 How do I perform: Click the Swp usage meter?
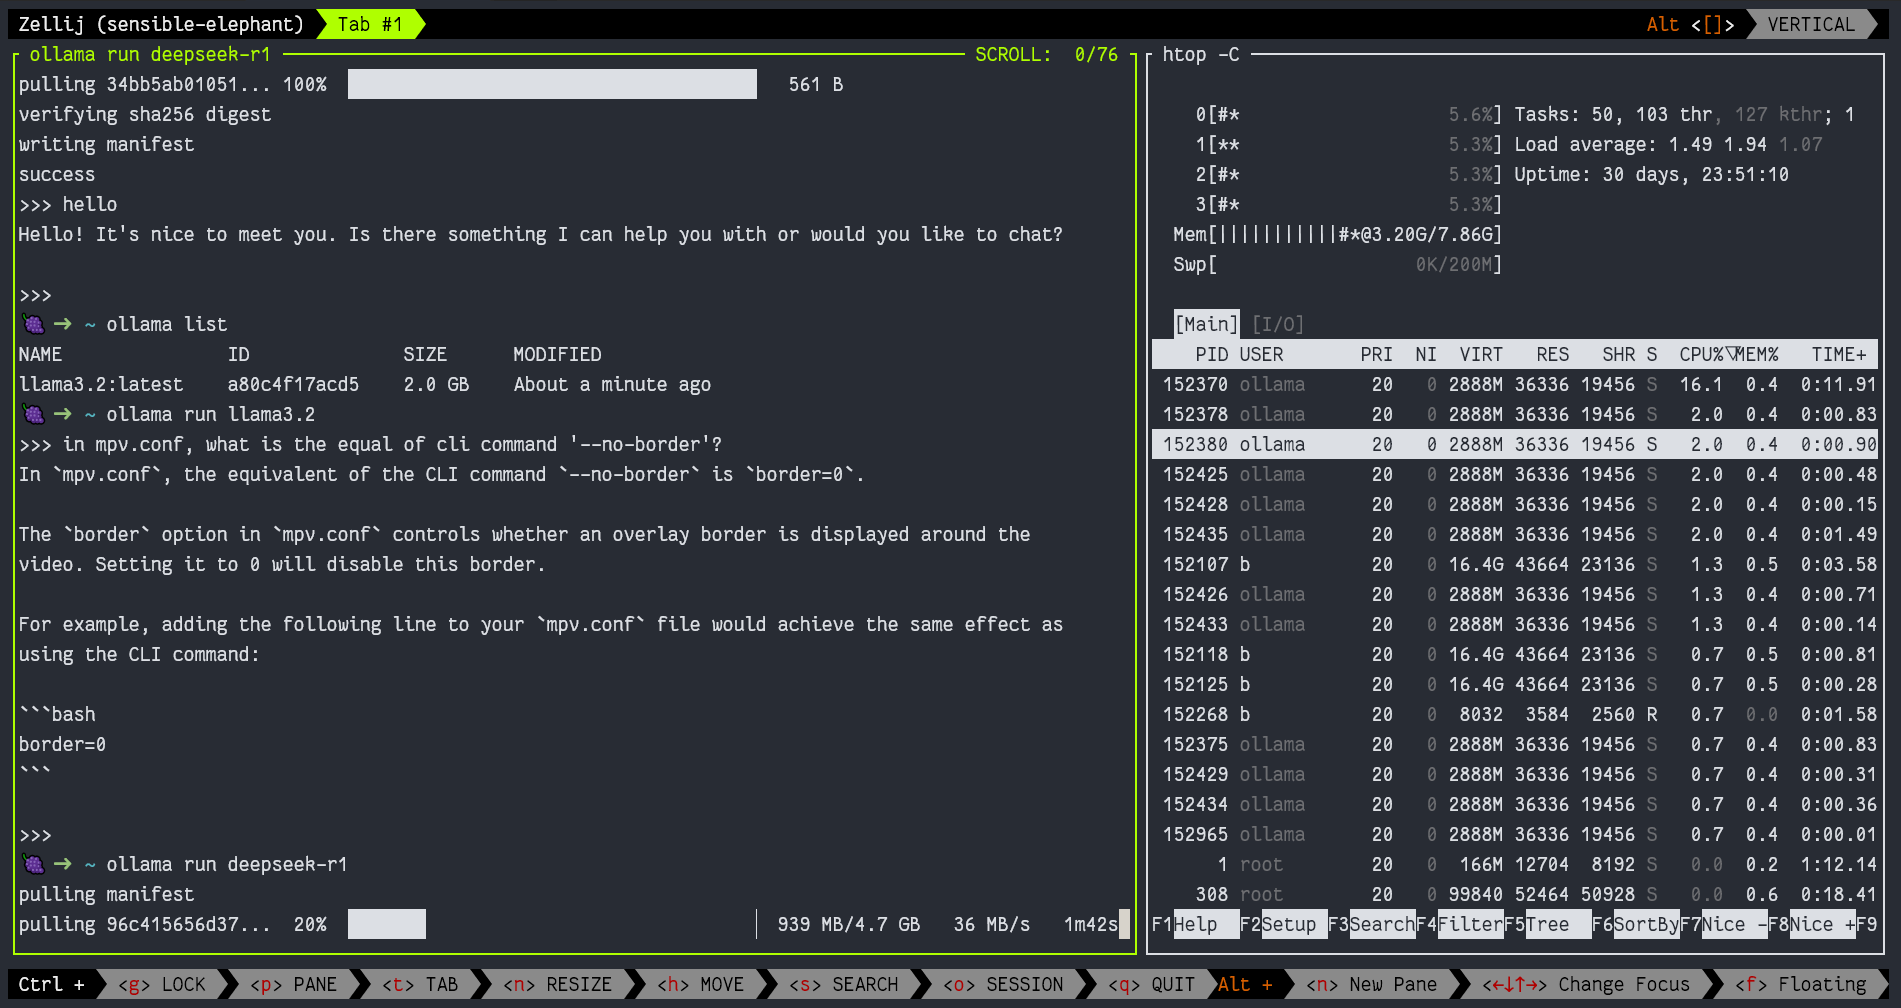(x=1338, y=264)
